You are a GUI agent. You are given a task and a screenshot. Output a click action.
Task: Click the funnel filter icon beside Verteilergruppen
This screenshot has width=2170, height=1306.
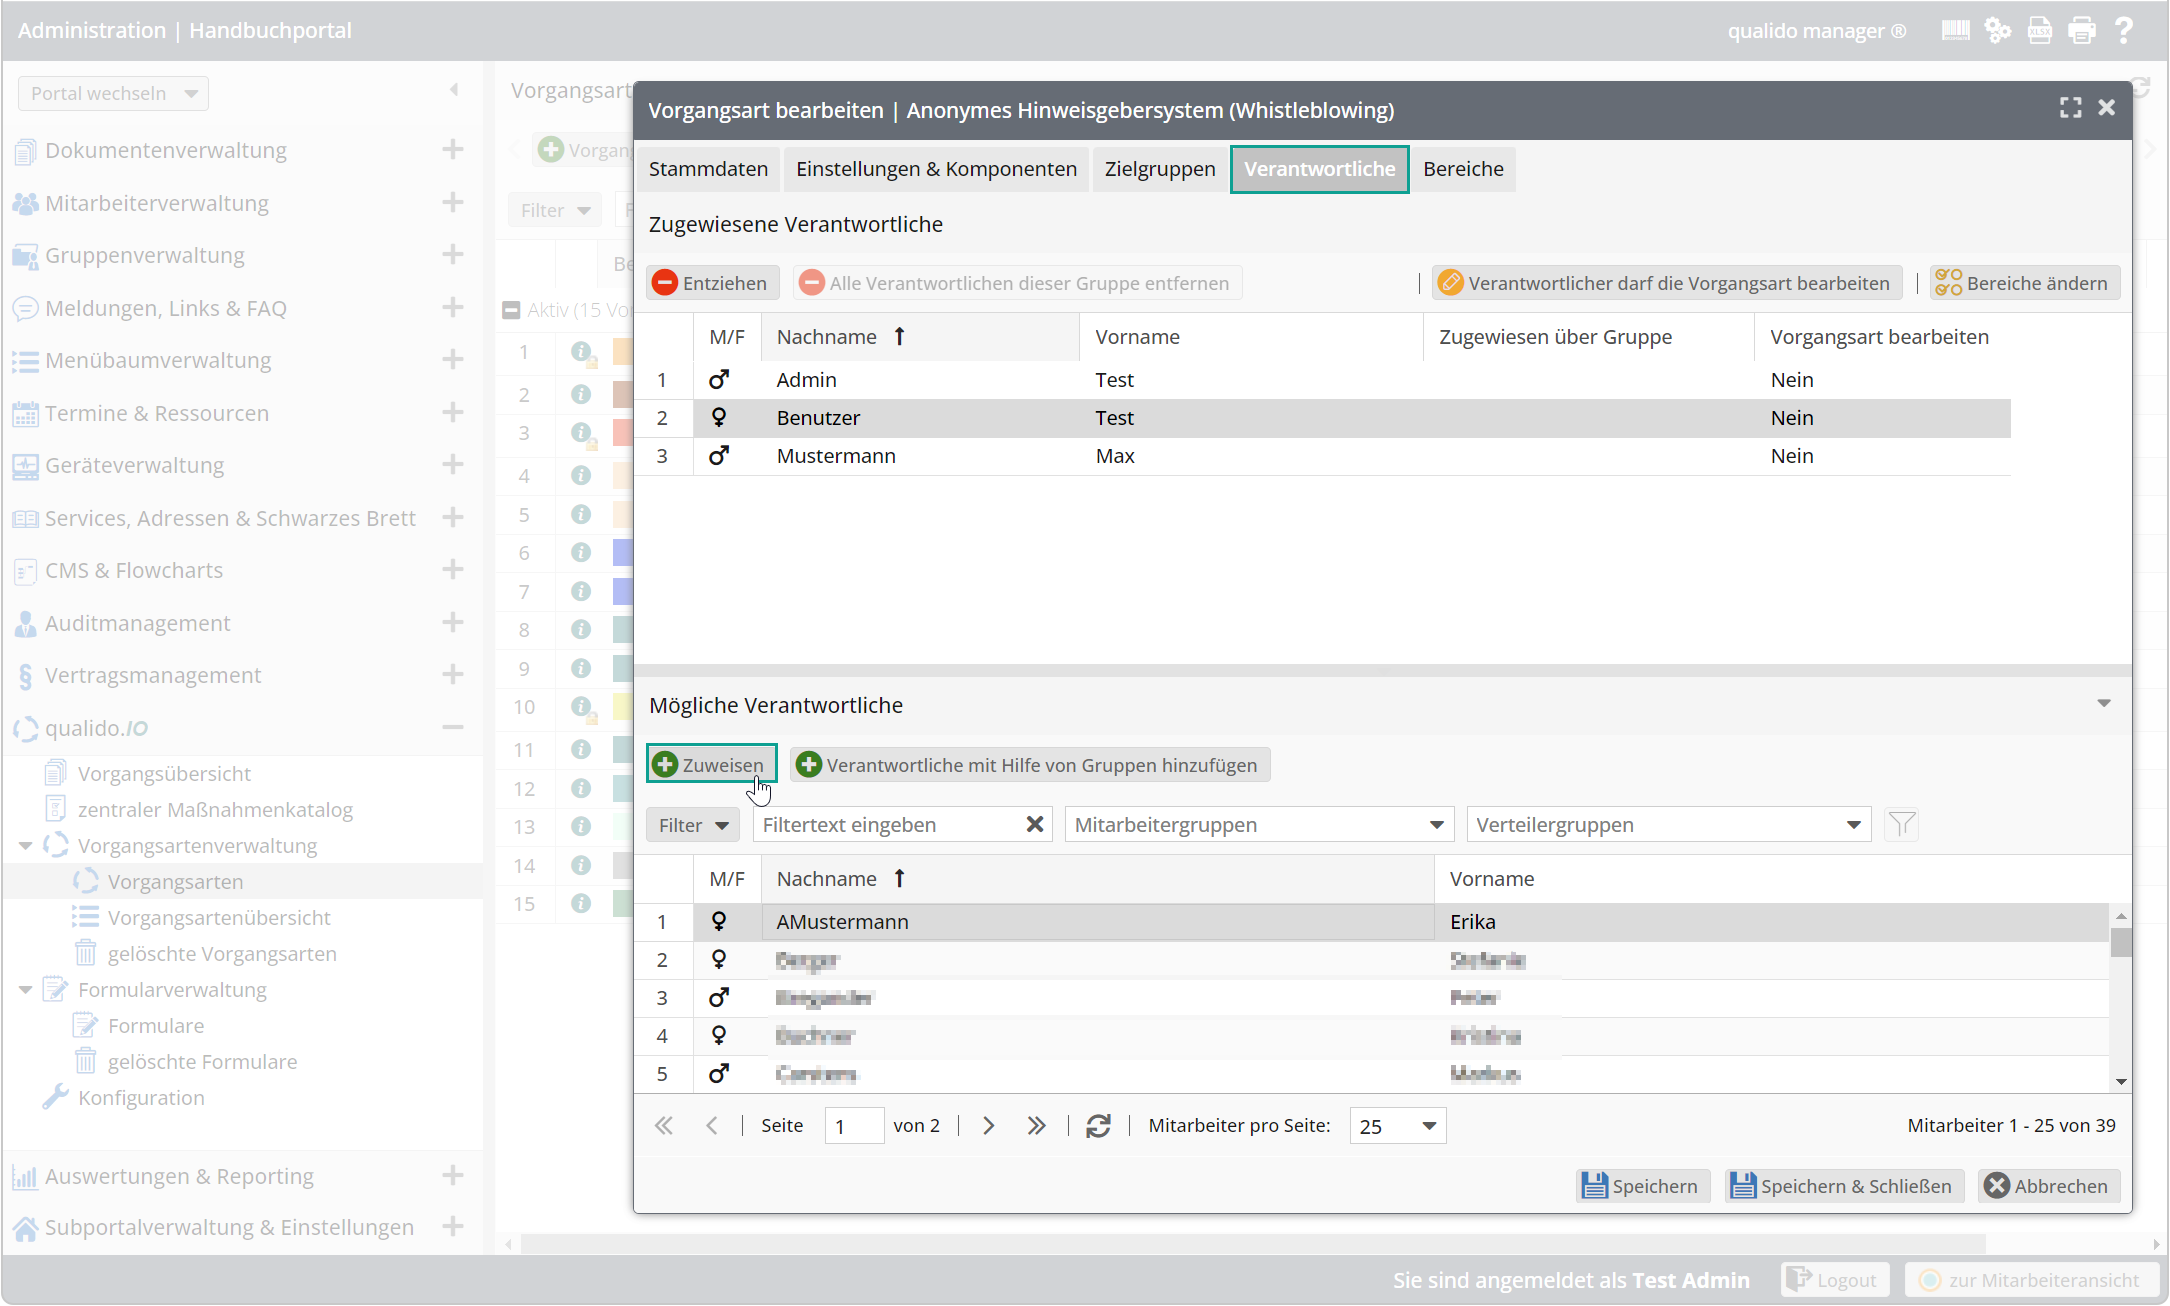click(x=1901, y=825)
